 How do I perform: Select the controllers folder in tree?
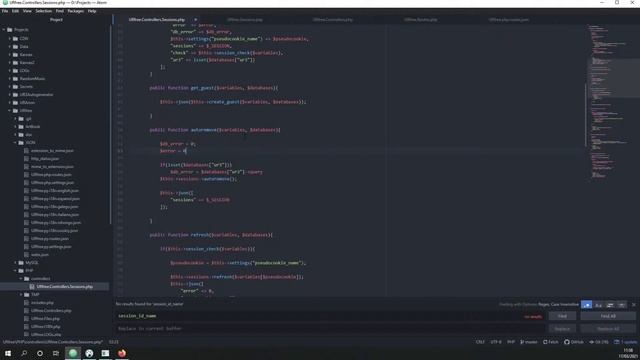40,279
